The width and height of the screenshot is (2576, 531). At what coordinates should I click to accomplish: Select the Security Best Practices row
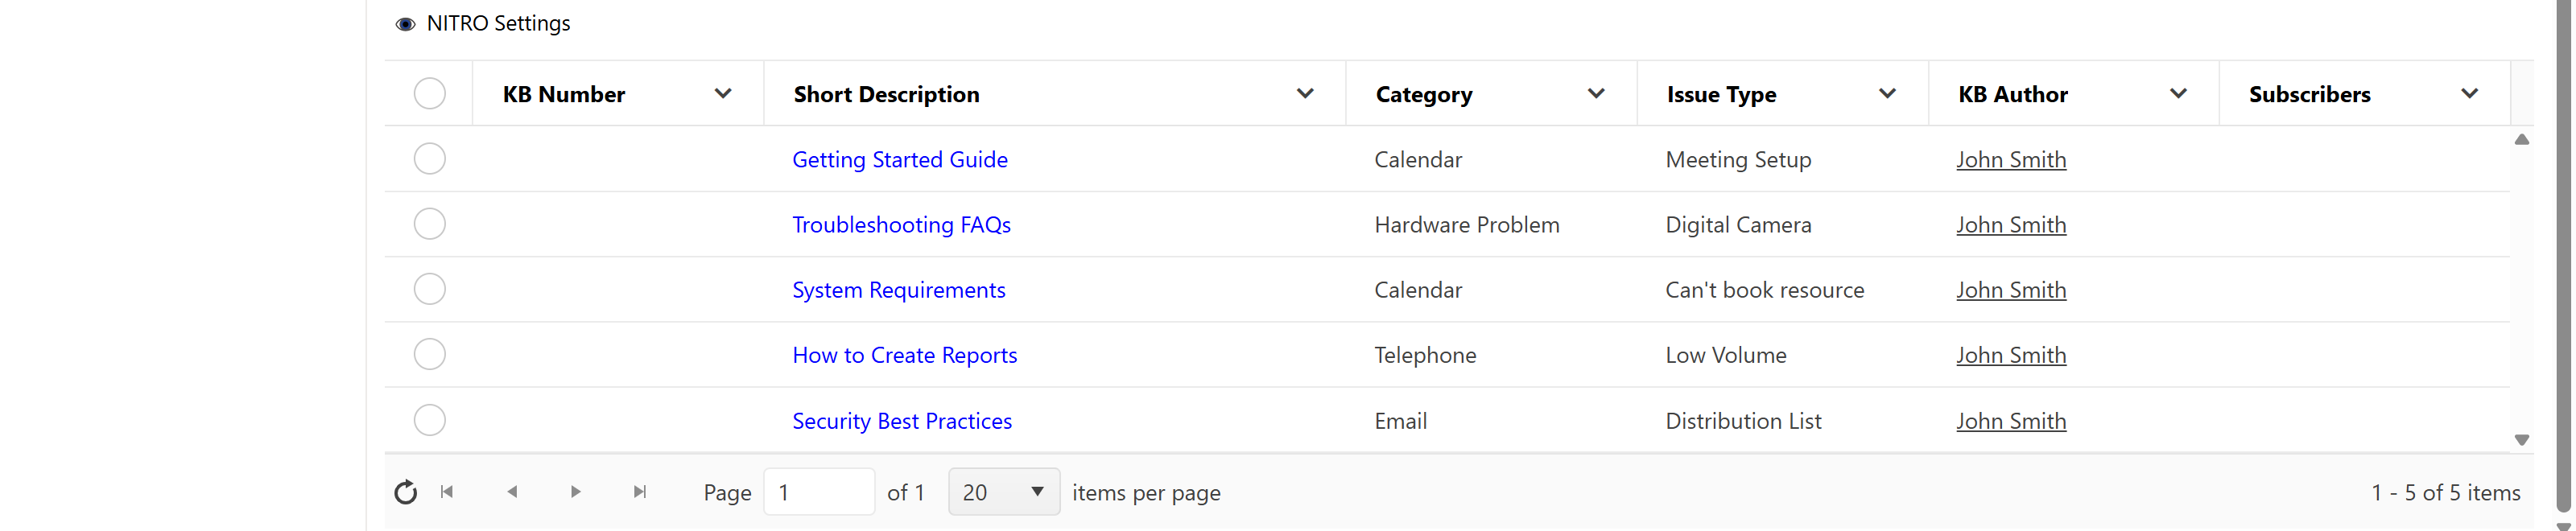[x=430, y=420]
